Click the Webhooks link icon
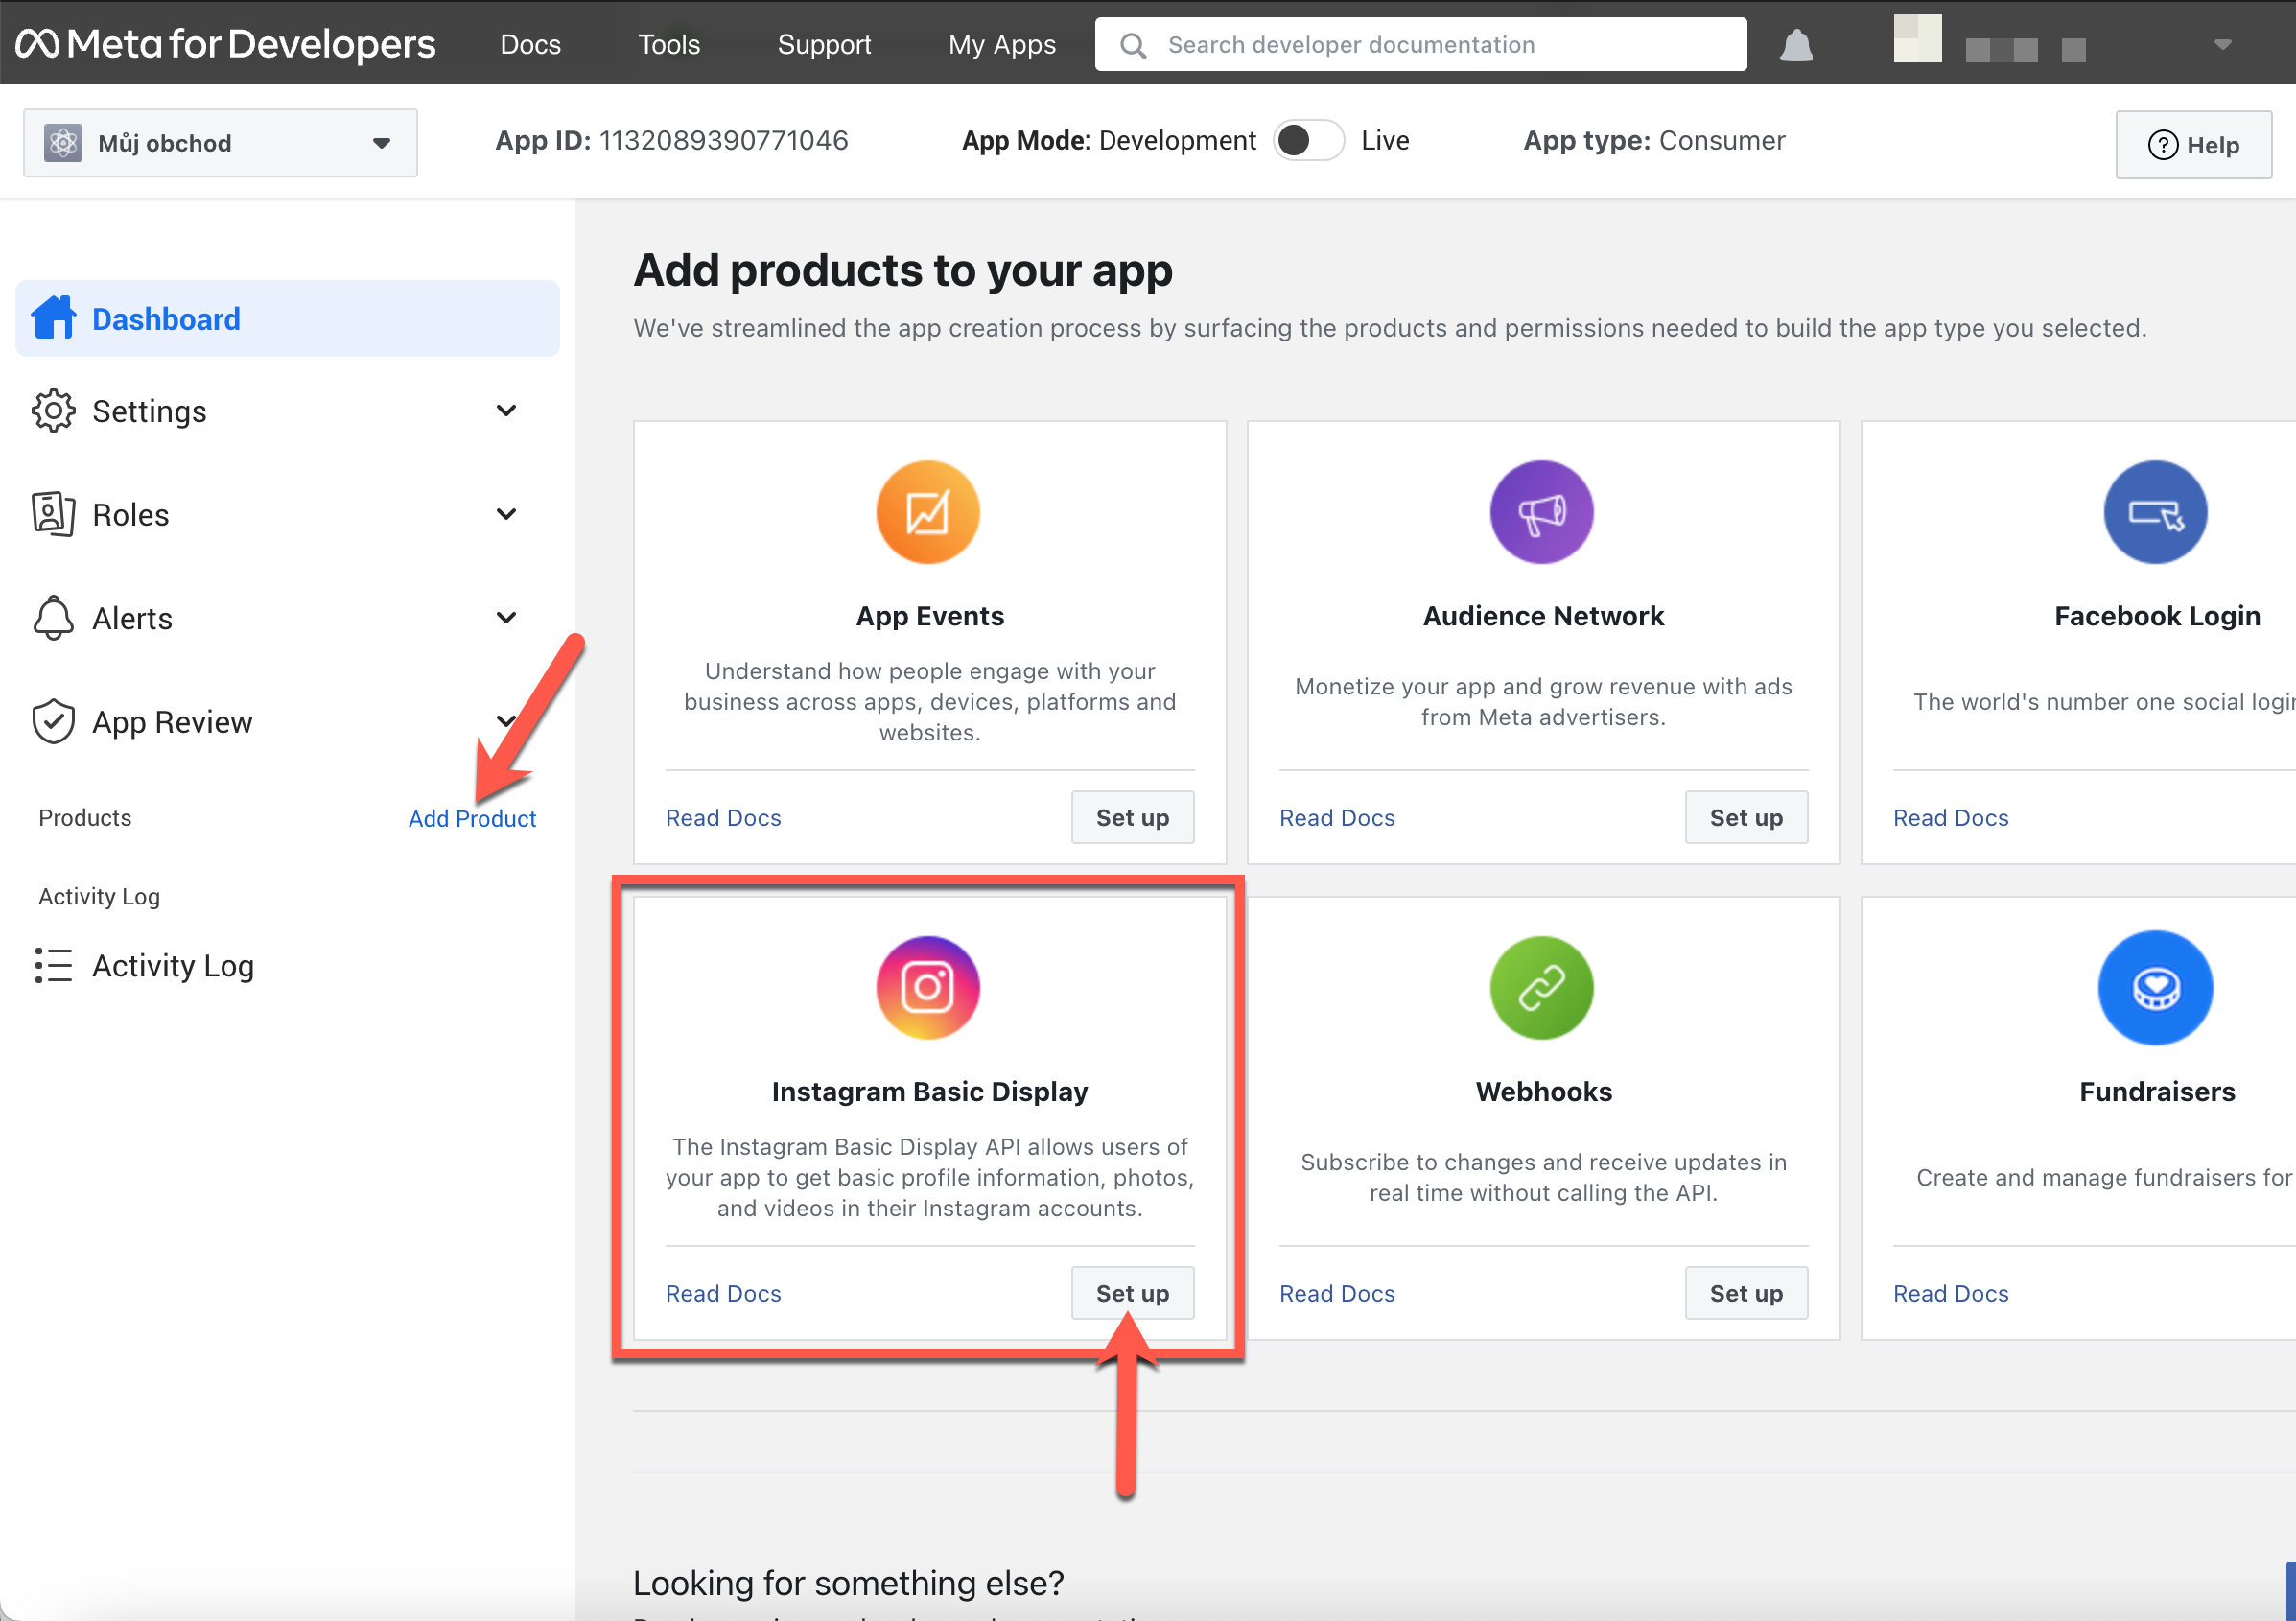Screen dimensions: 2296x1621 click(1541, 988)
